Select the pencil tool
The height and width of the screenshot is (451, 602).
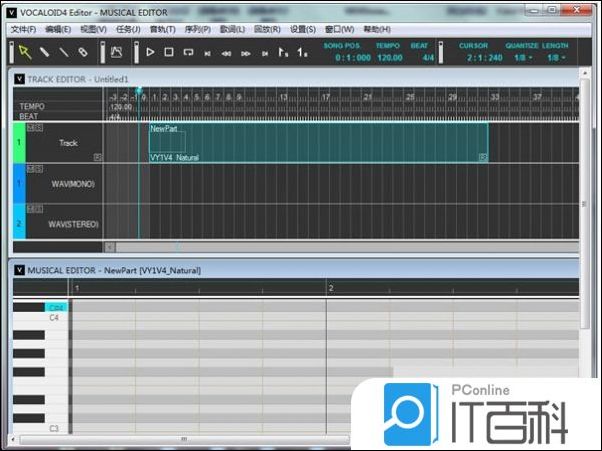(44, 52)
